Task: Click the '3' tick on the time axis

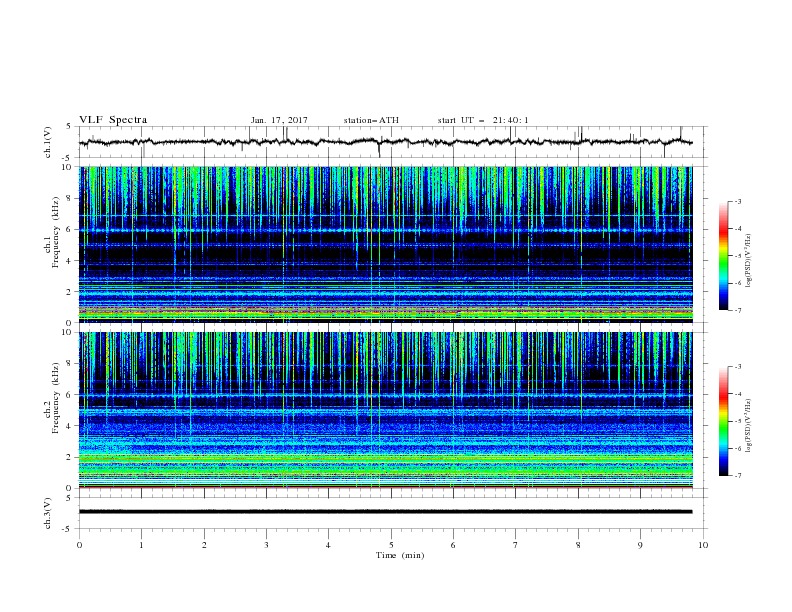Action: click(x=266, y=545)
